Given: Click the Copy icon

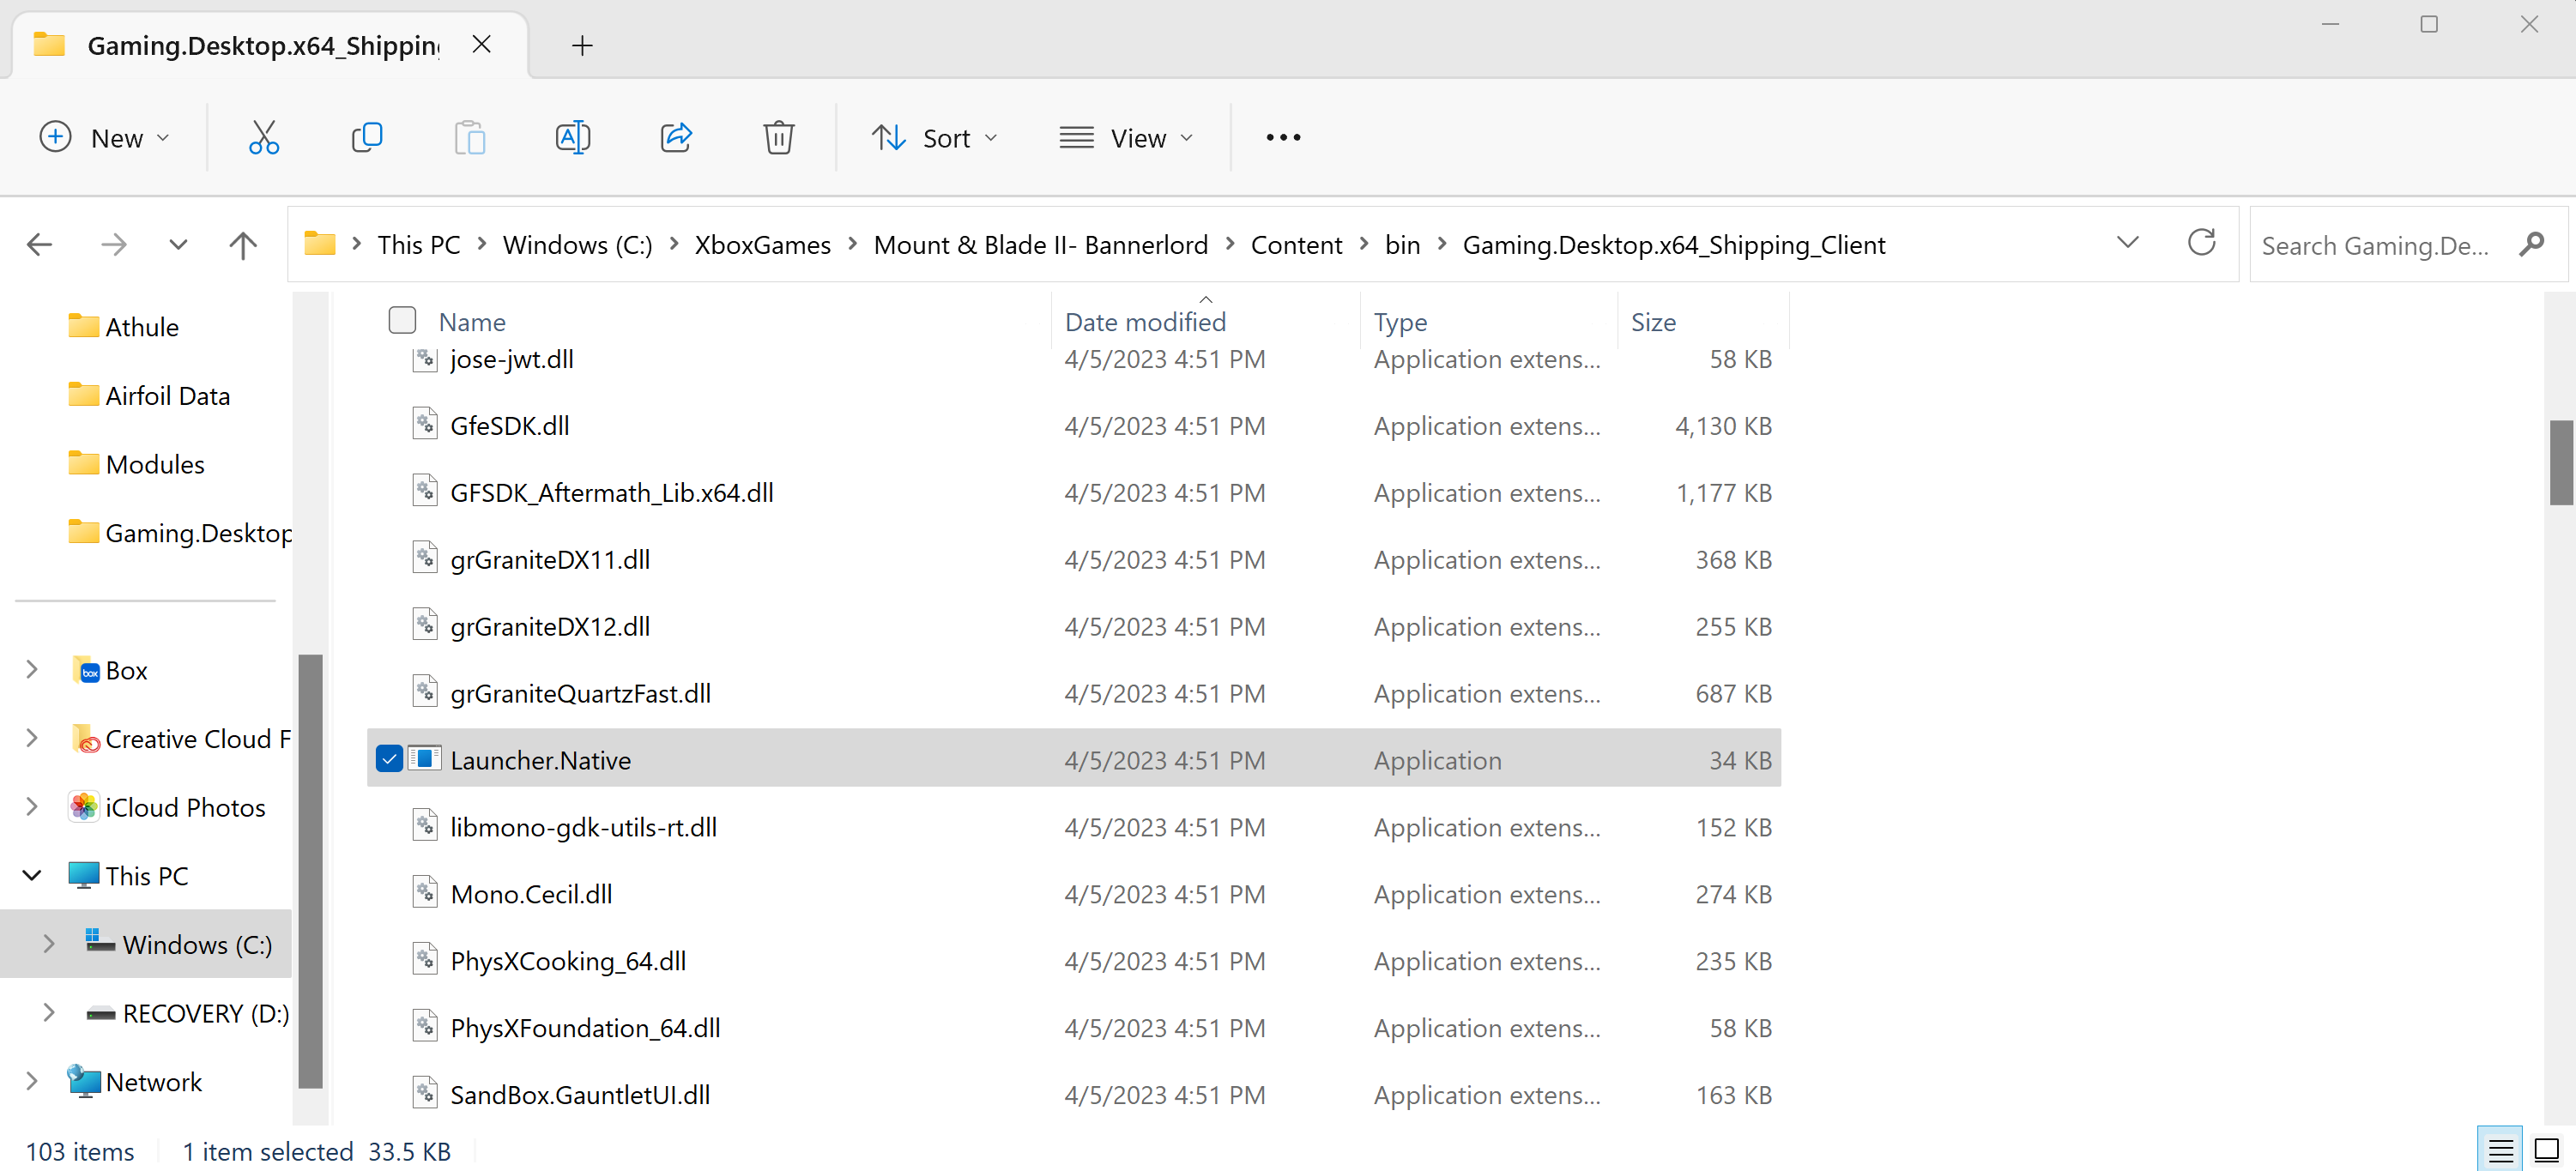Looking at the screenshot, I should tap(367, 137).
